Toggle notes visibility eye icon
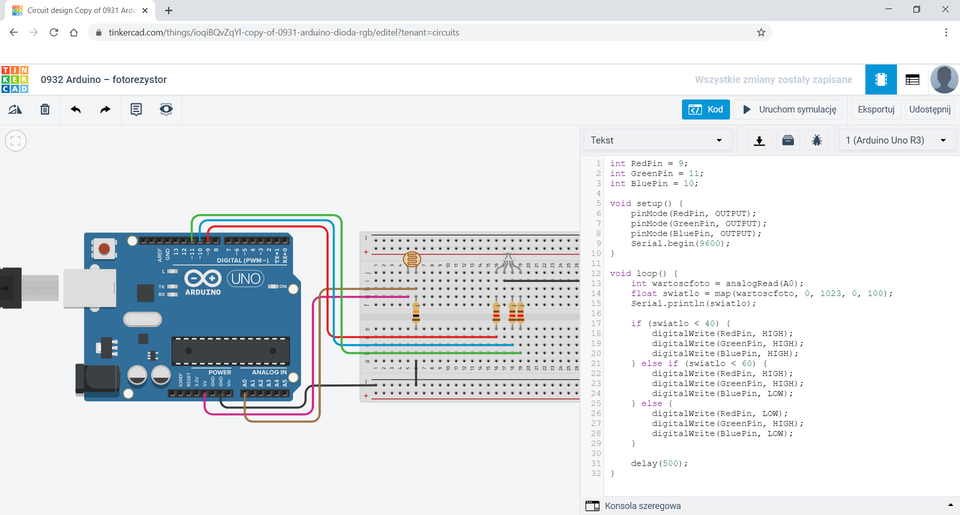The height and width of the screenshot is (515, 960). coord(166,110)
